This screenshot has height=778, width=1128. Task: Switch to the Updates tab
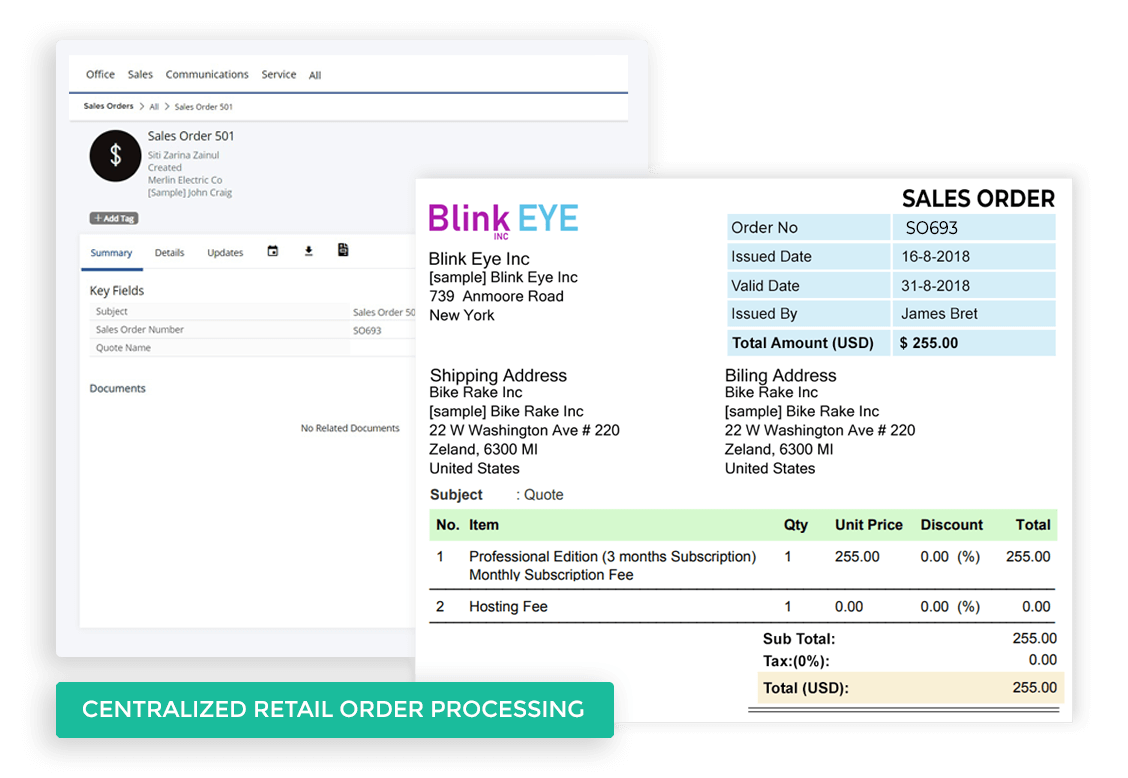225,253
